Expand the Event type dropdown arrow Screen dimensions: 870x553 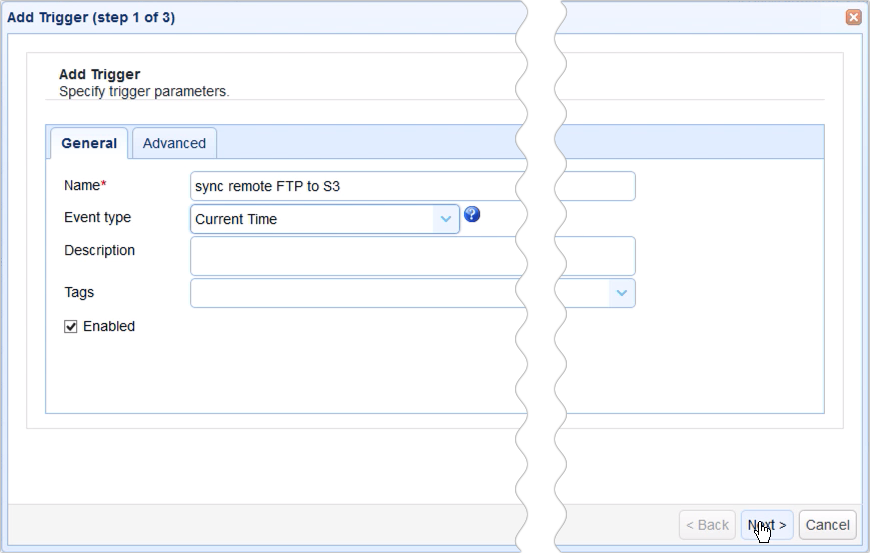tap(446, 219)
